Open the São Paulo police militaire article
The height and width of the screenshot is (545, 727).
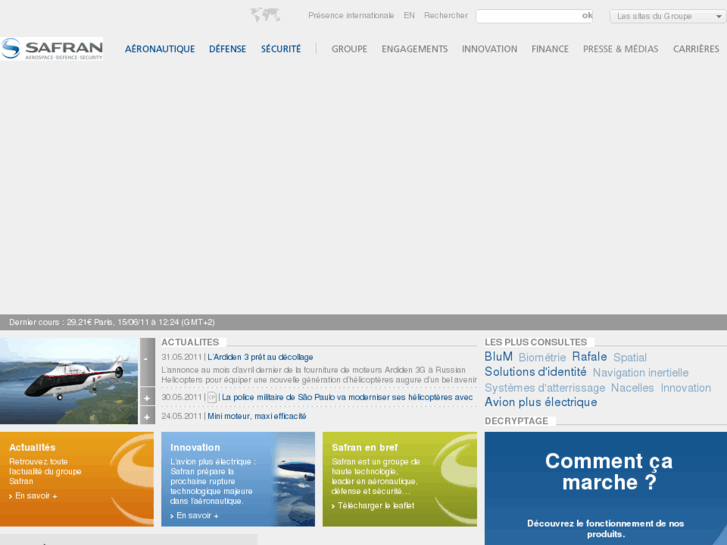[x=347, y=397]
